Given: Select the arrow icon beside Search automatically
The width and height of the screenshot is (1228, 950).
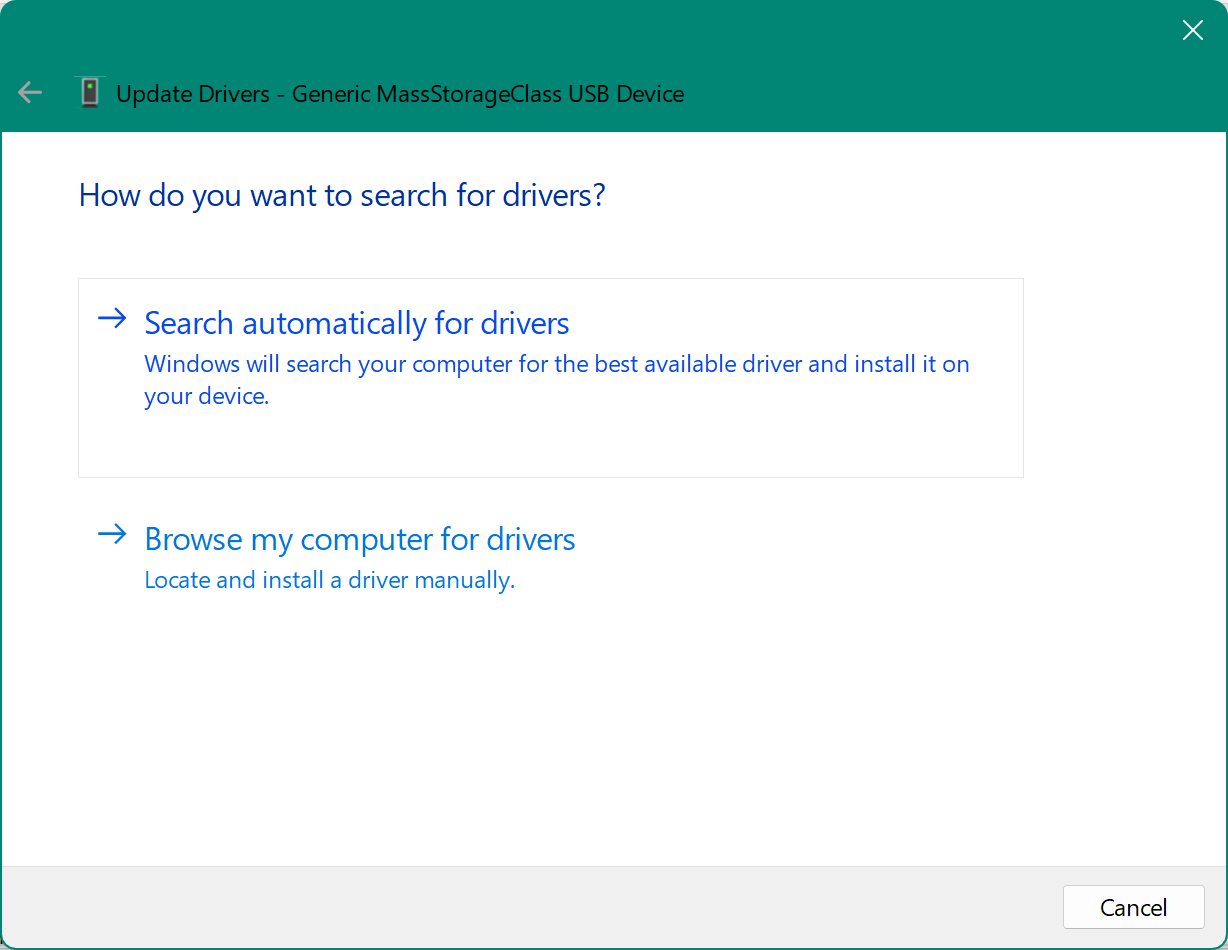Looking at the screenshot, I should (x=112, y=319).
